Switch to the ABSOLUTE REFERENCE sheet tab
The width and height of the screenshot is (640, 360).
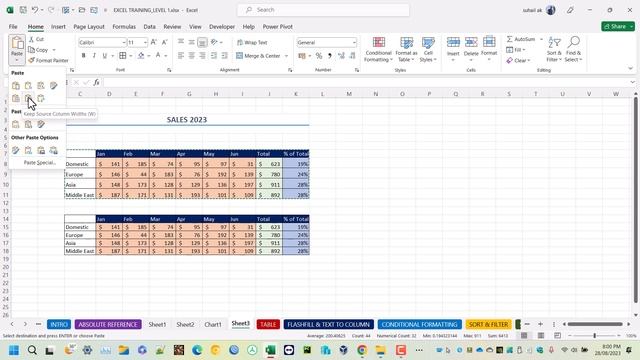coord(108,324)
